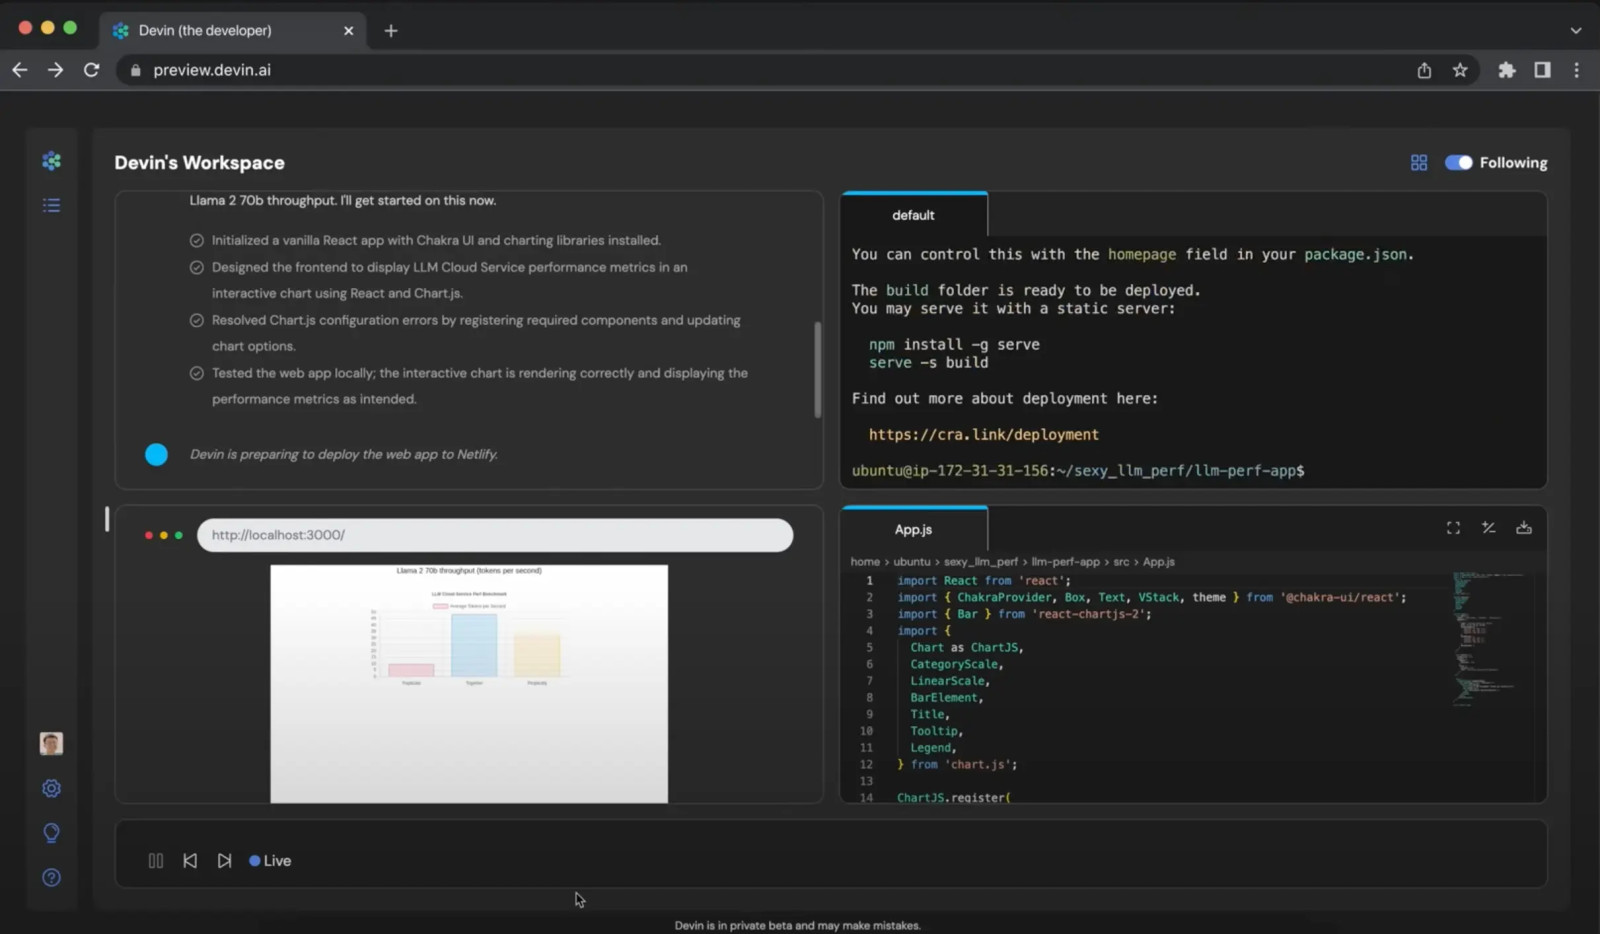Open the Chrome tab list chevron
Screen dimensions: 1600x934
pyautogui.click(x=1575, y=30)
